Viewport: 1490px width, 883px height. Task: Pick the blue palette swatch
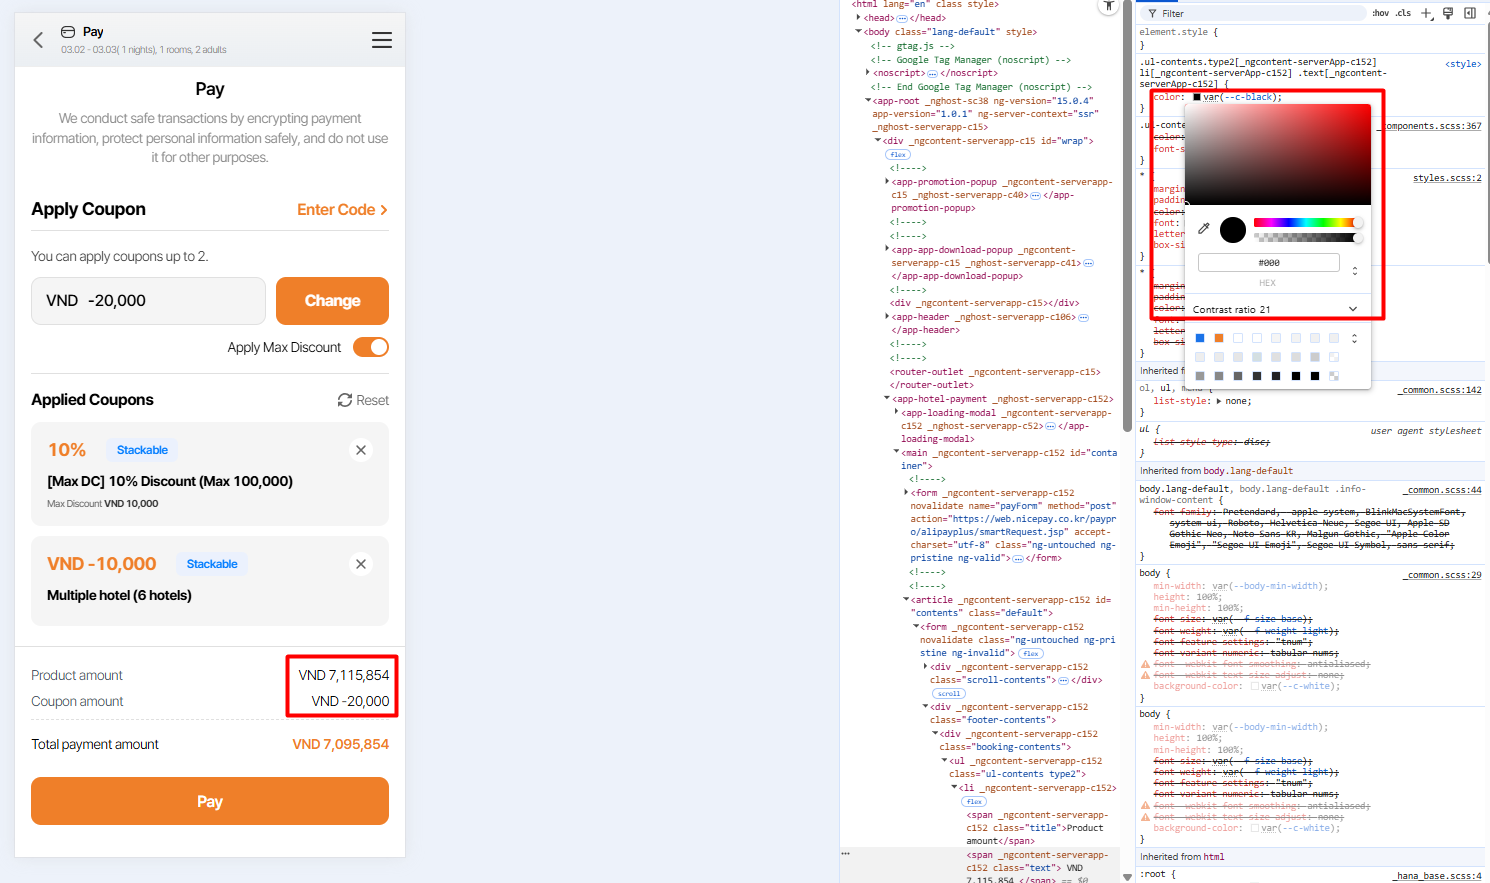click(x=1200, y=338)
